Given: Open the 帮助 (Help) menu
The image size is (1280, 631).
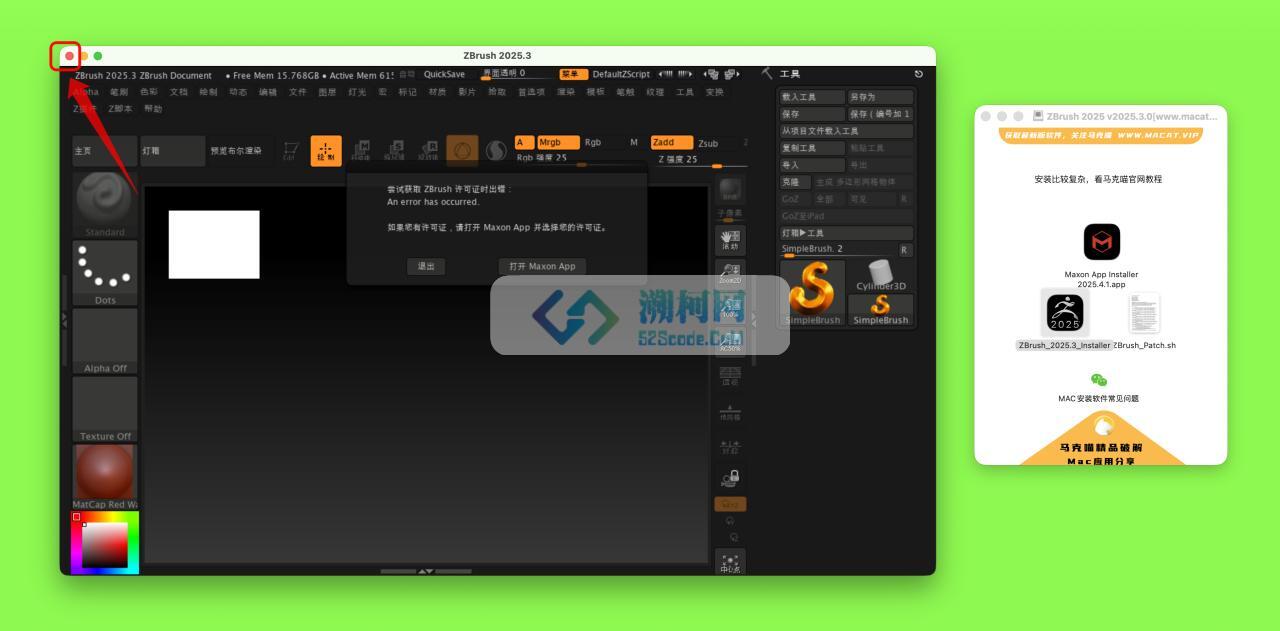Looking at the screenshot, I should click(x=153, y=109).
